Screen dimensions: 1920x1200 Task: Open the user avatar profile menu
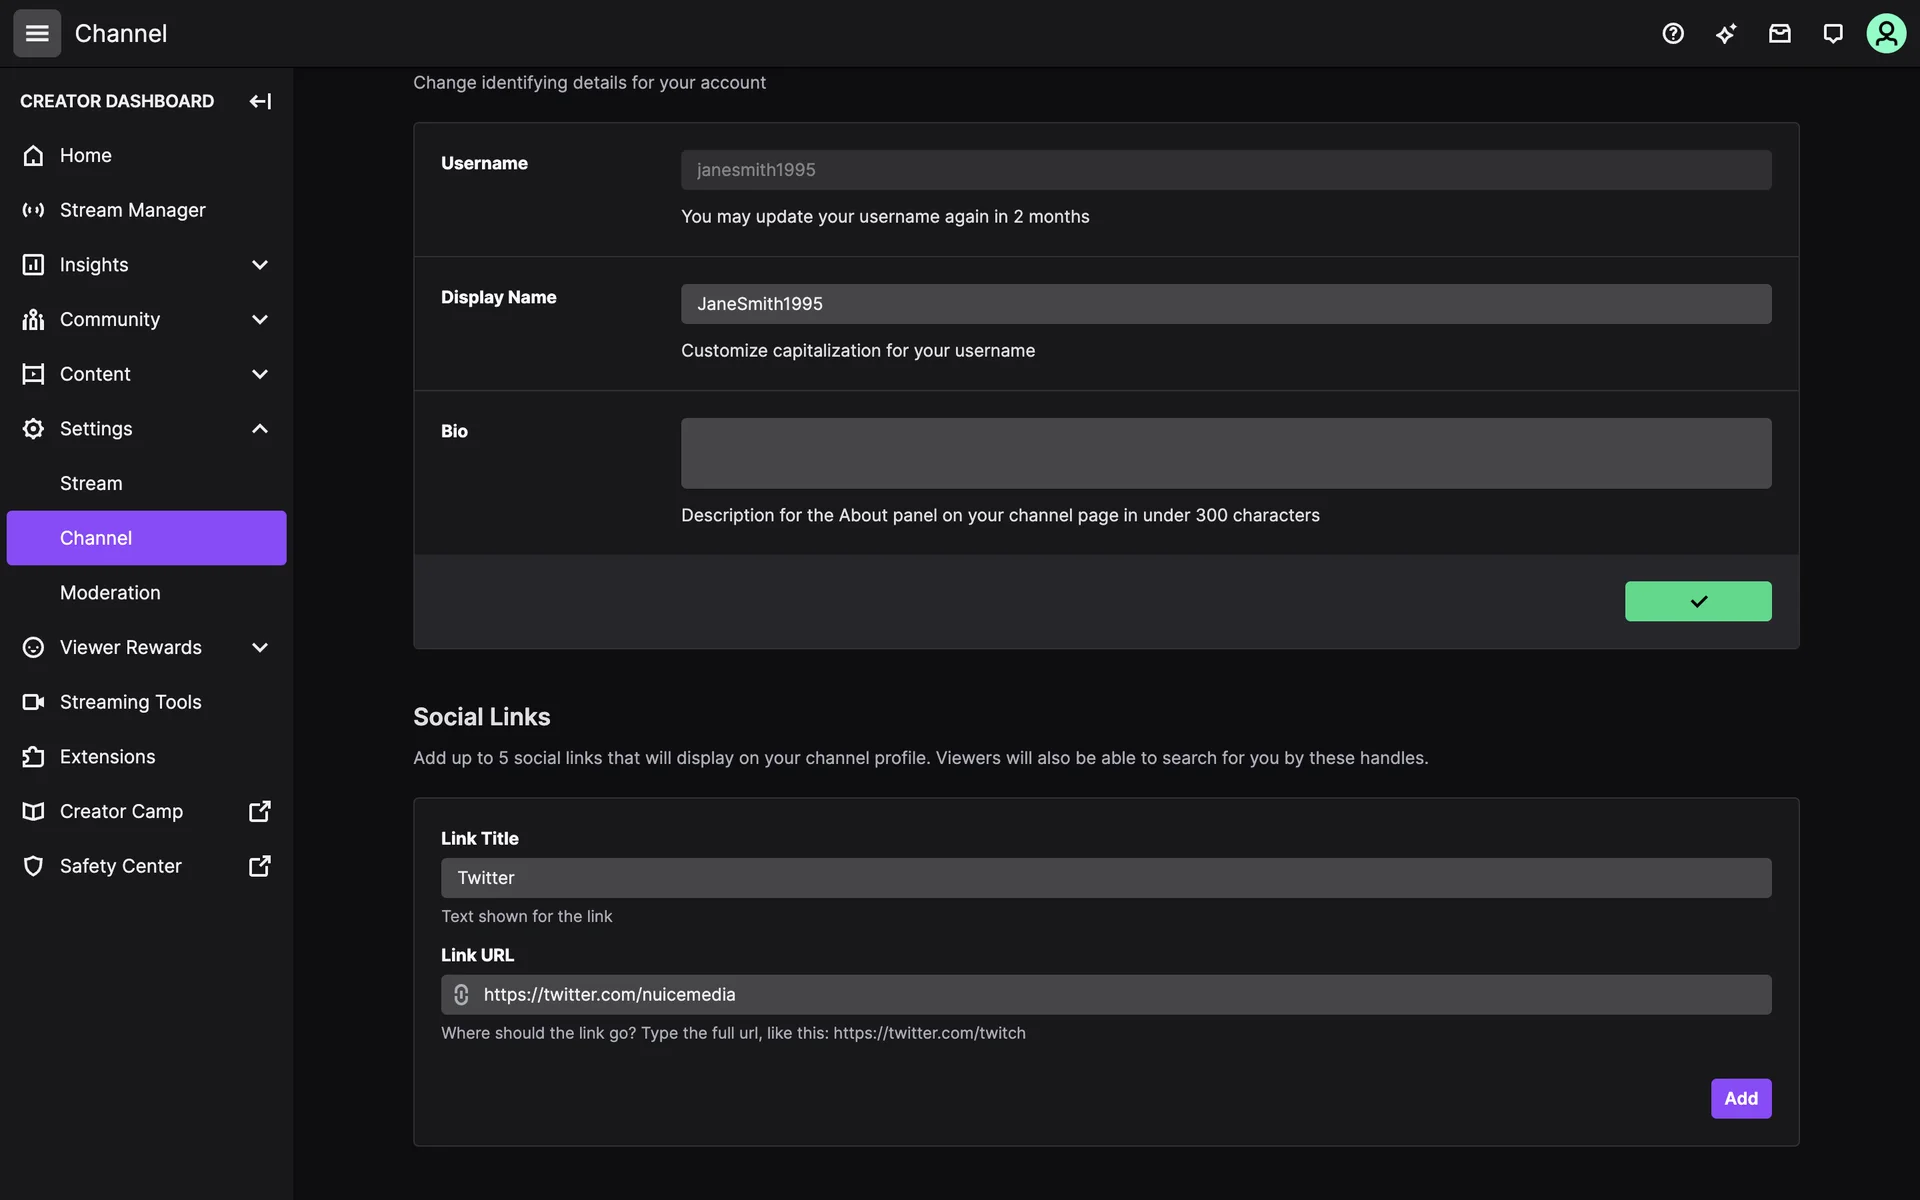(x=1885, y=33)
